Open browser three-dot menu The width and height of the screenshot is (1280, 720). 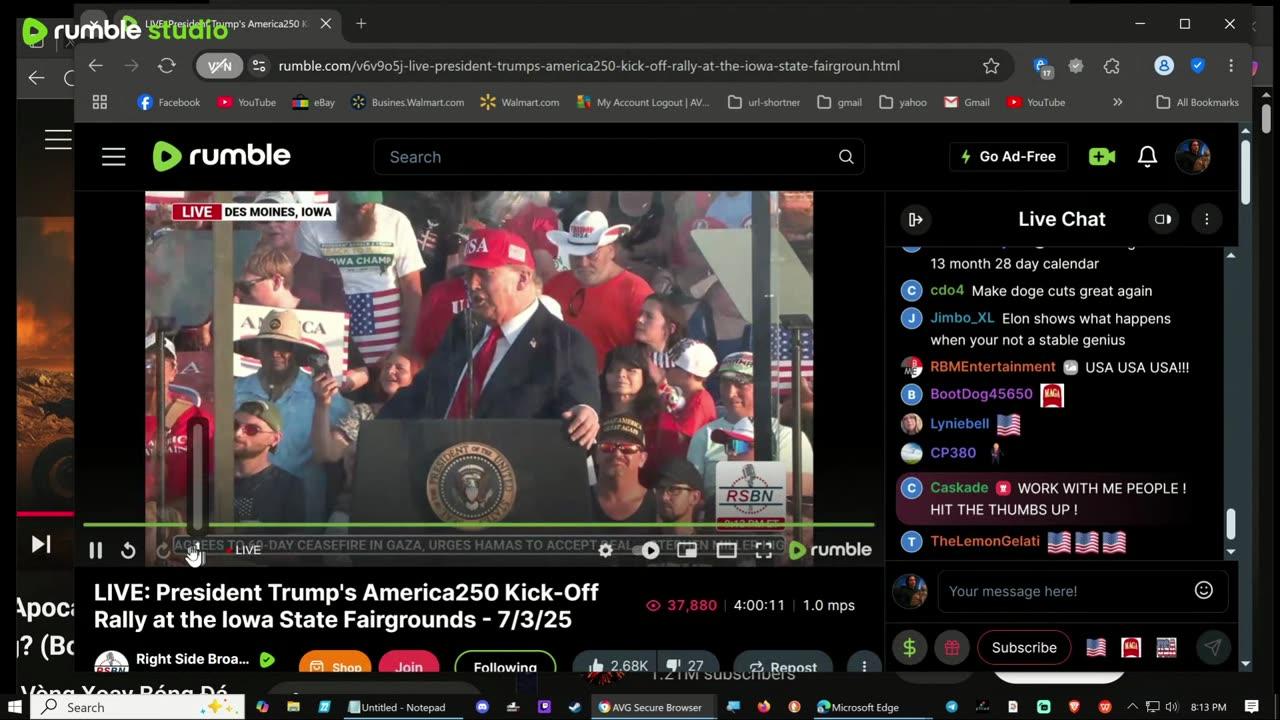tap(1231, 66)
